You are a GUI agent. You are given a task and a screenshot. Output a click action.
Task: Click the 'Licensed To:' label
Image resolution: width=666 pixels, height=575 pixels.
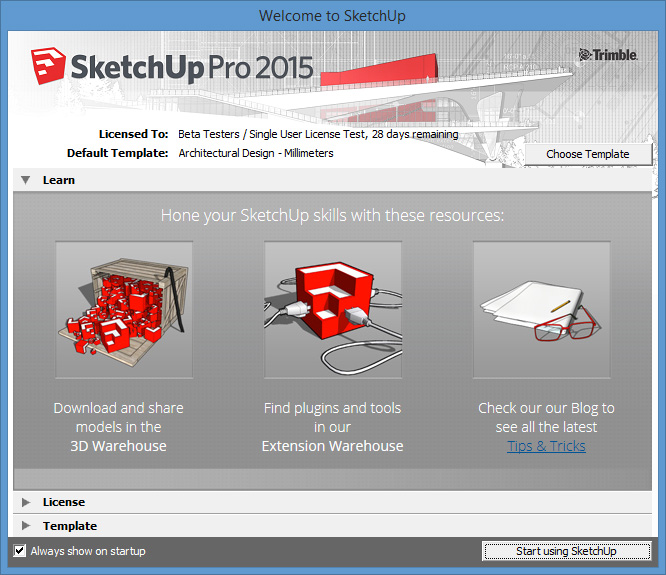point(134,134)
